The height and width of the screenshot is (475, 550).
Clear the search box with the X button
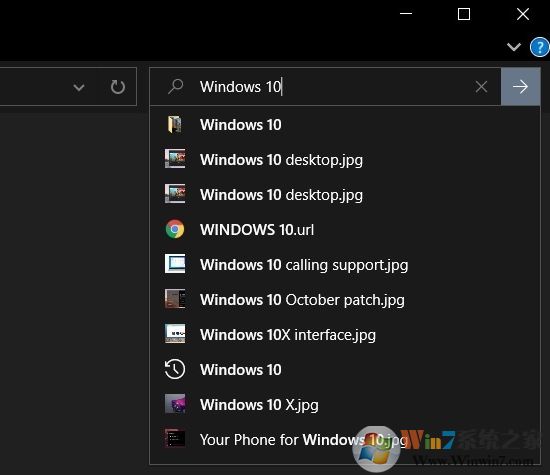(x=481, y=87)
